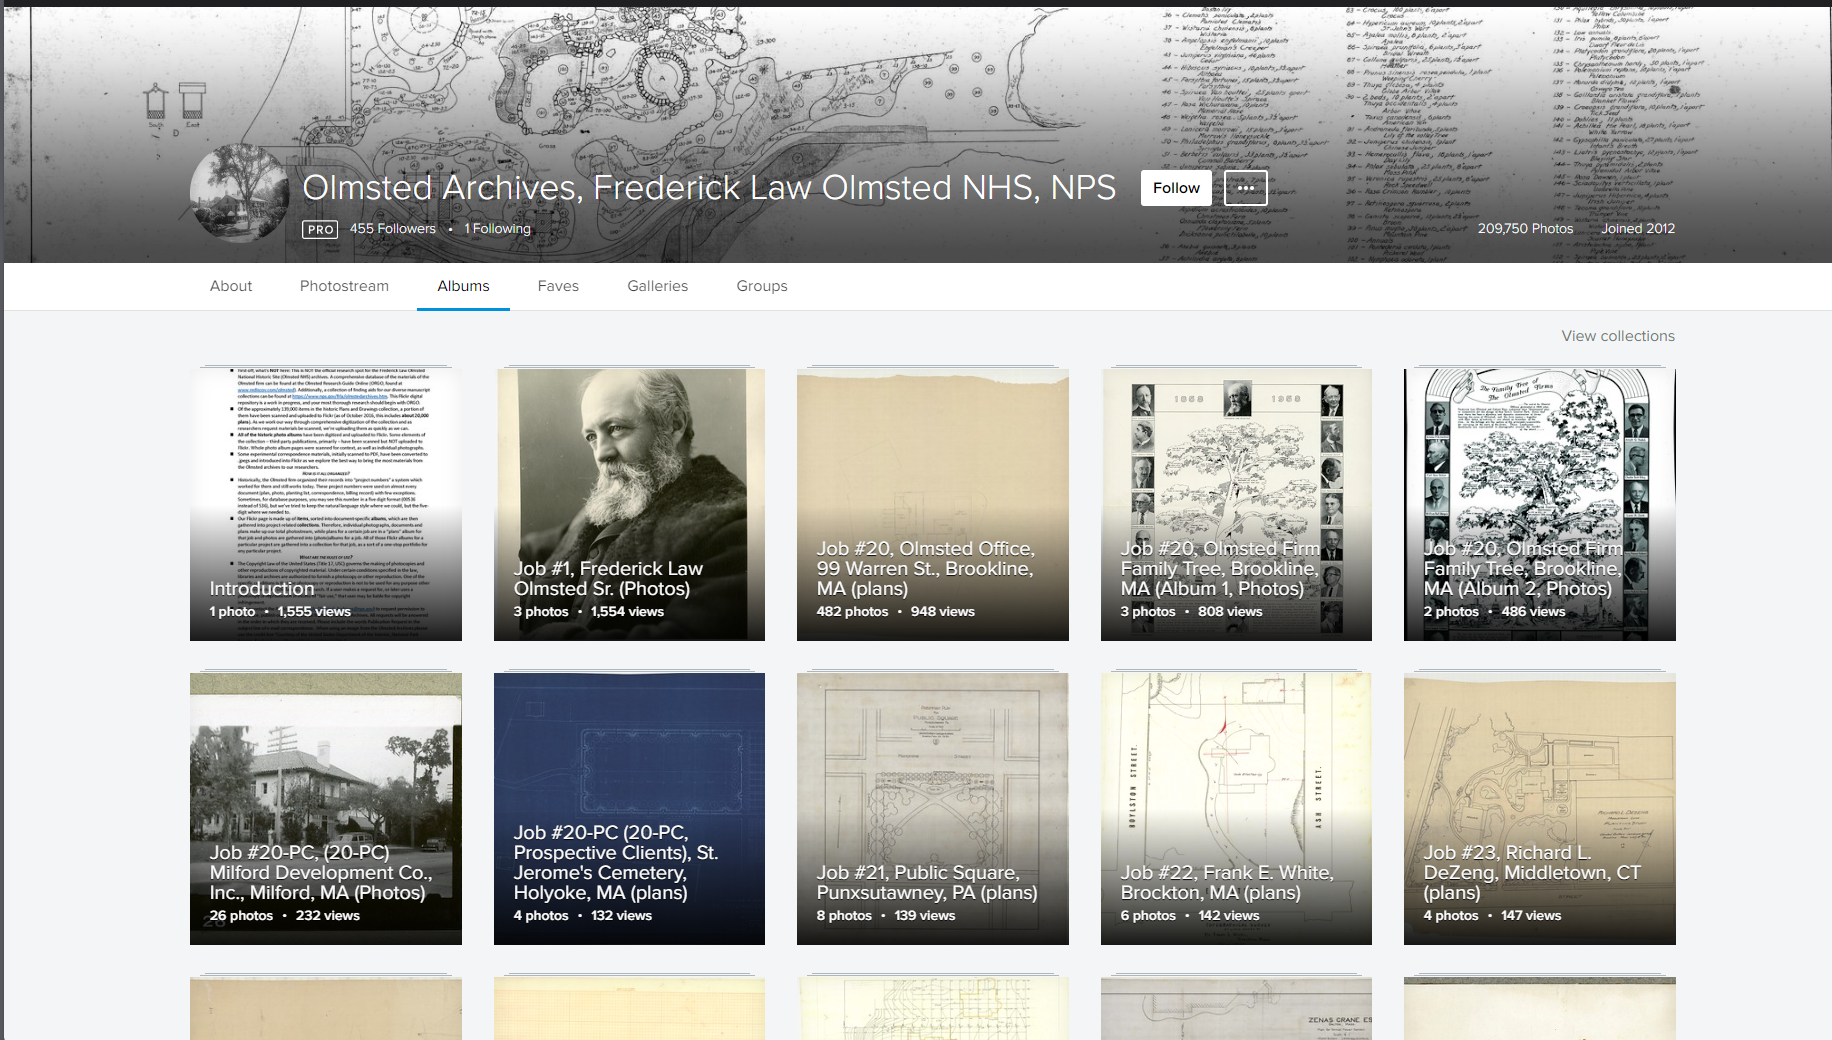1832x1040 pixels.
Task: Click the profile name Olmsted Archives heading
Action: coord(709,188)
